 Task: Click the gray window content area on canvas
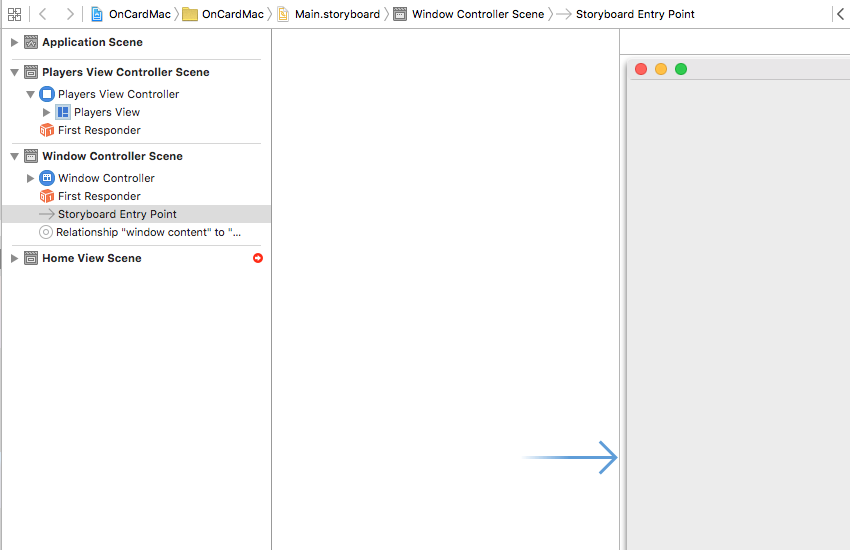738,315
